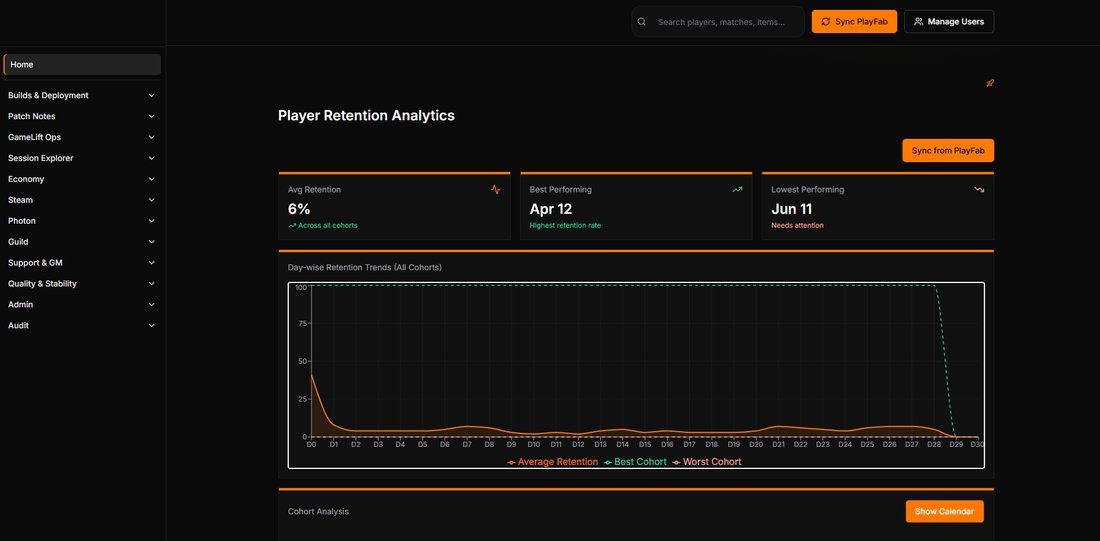This screenshot has width=1100, height=541.
Task: Click the Show Calendar button
Action: [x=944, y=512]
